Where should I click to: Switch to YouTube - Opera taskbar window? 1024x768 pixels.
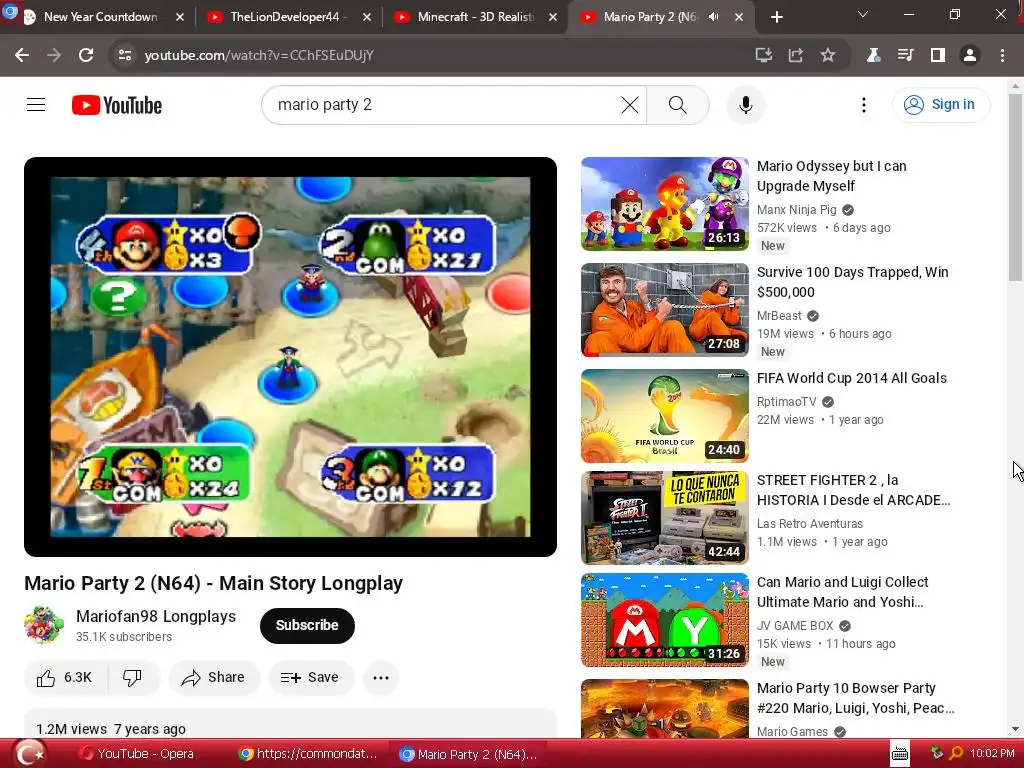click(x=137, y=754)
